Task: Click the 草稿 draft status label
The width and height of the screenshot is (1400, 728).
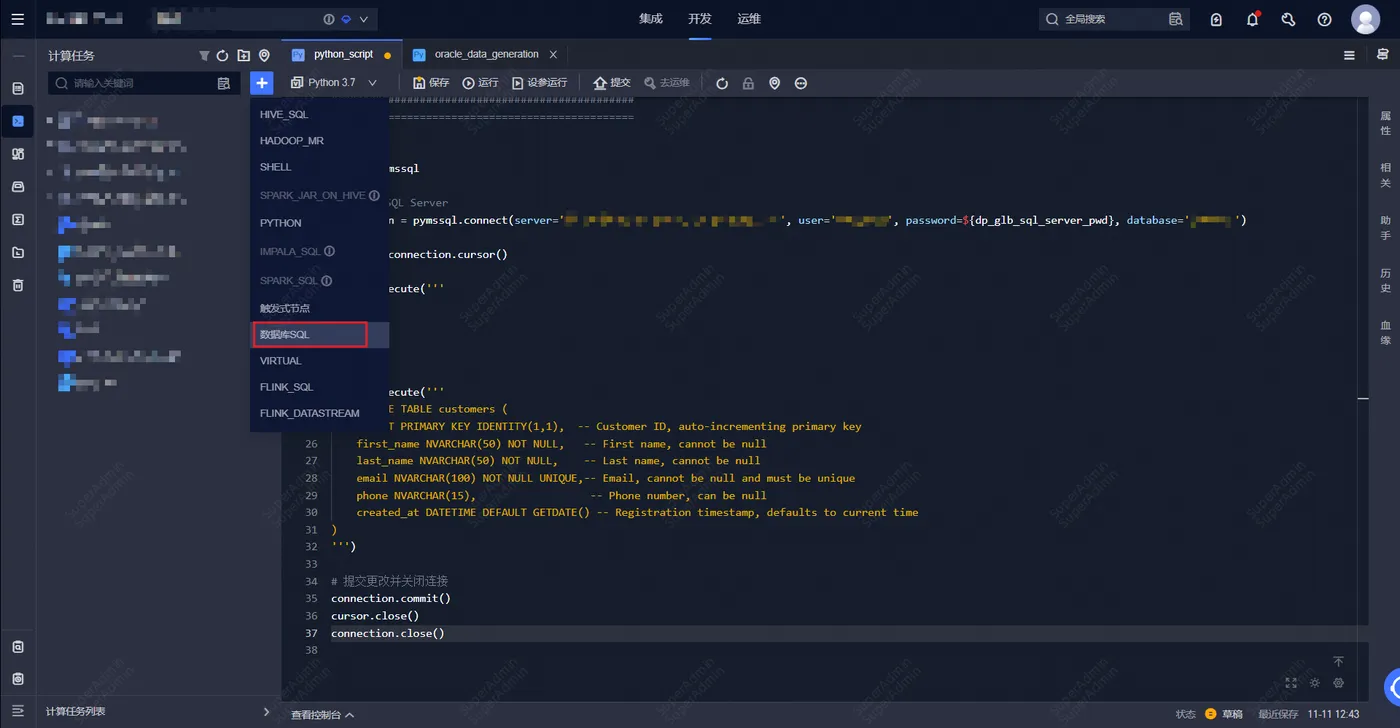Action: tap(1231, 714)
